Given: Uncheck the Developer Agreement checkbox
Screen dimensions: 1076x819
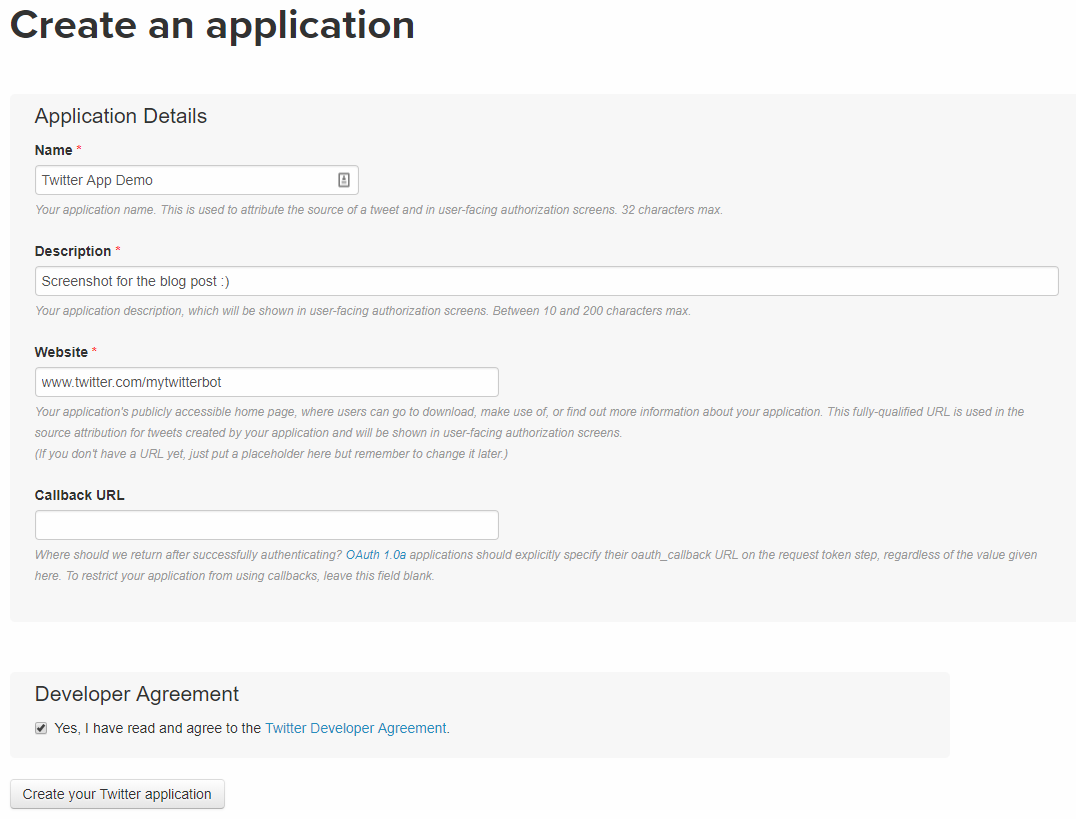Looking at the screenshot, I should click(x=41, y=728).
